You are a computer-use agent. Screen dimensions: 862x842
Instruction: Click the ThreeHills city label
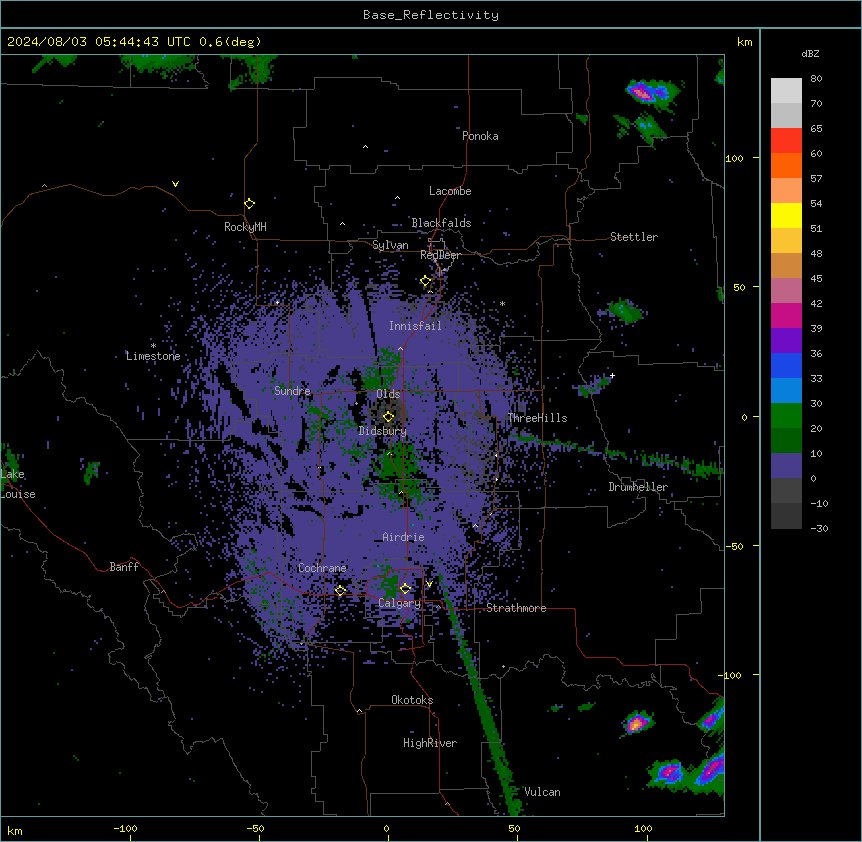[x=537, y=418]
